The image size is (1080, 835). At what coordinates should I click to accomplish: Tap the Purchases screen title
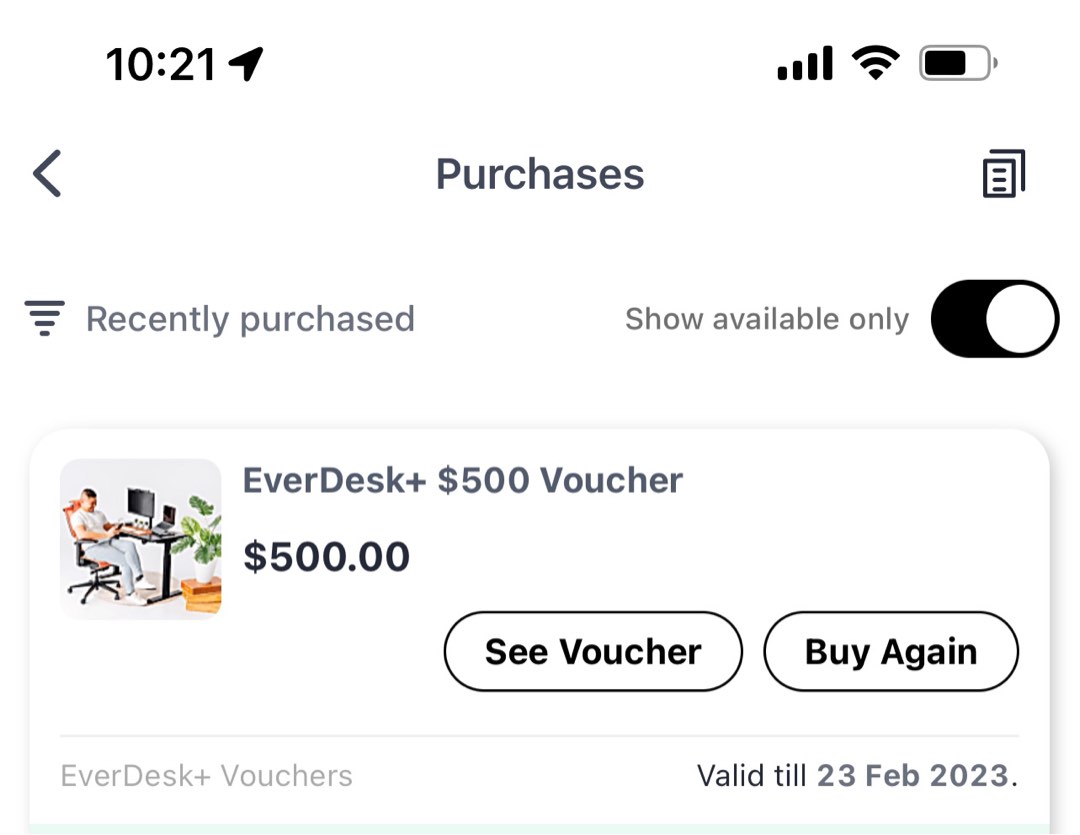click(539, 173)
